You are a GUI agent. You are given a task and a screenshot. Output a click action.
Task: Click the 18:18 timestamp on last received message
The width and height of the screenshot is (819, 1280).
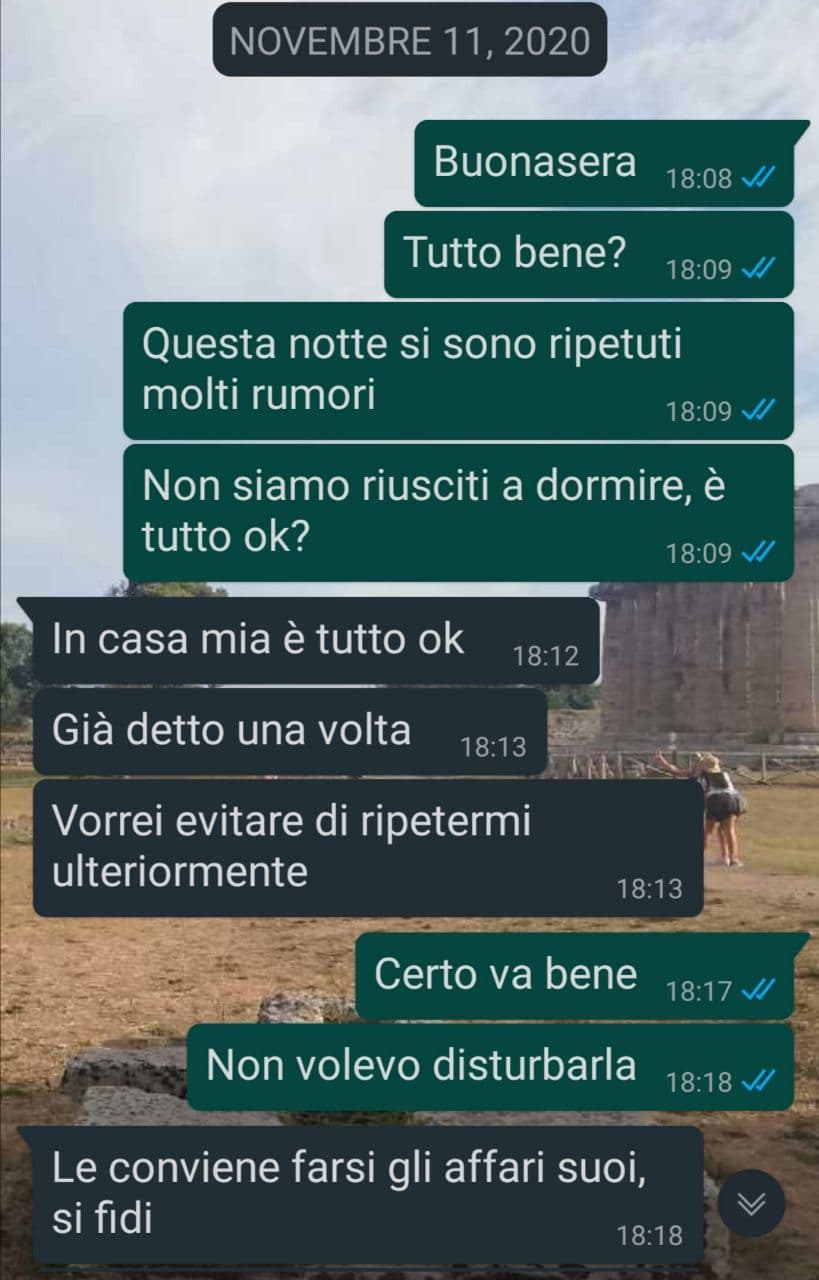pyautogui.click(x=650, y=1236)
